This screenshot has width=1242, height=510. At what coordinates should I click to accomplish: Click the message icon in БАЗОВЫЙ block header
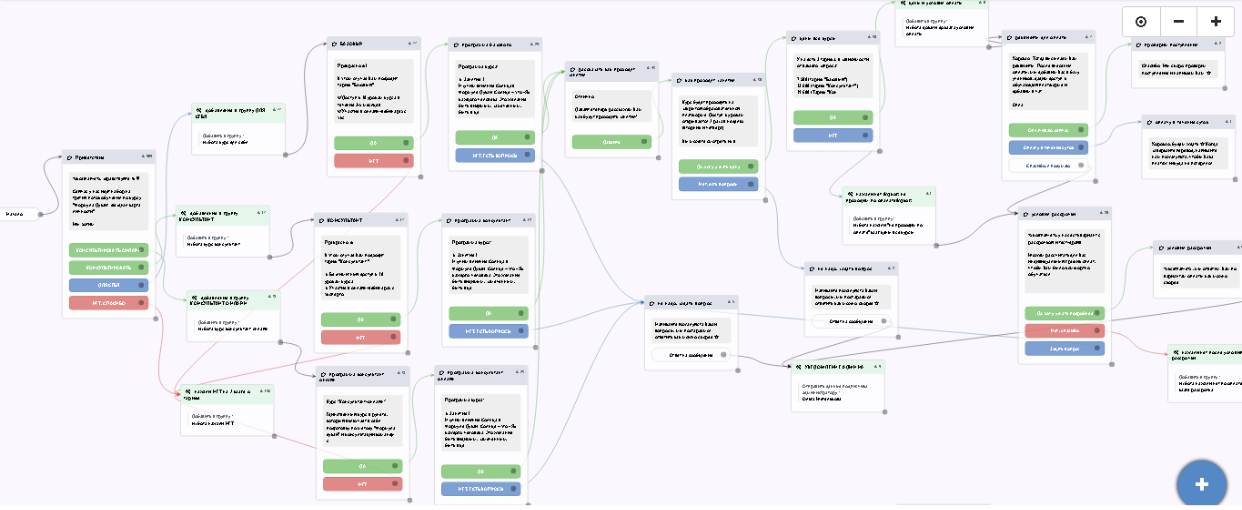(x=335, y=44)
